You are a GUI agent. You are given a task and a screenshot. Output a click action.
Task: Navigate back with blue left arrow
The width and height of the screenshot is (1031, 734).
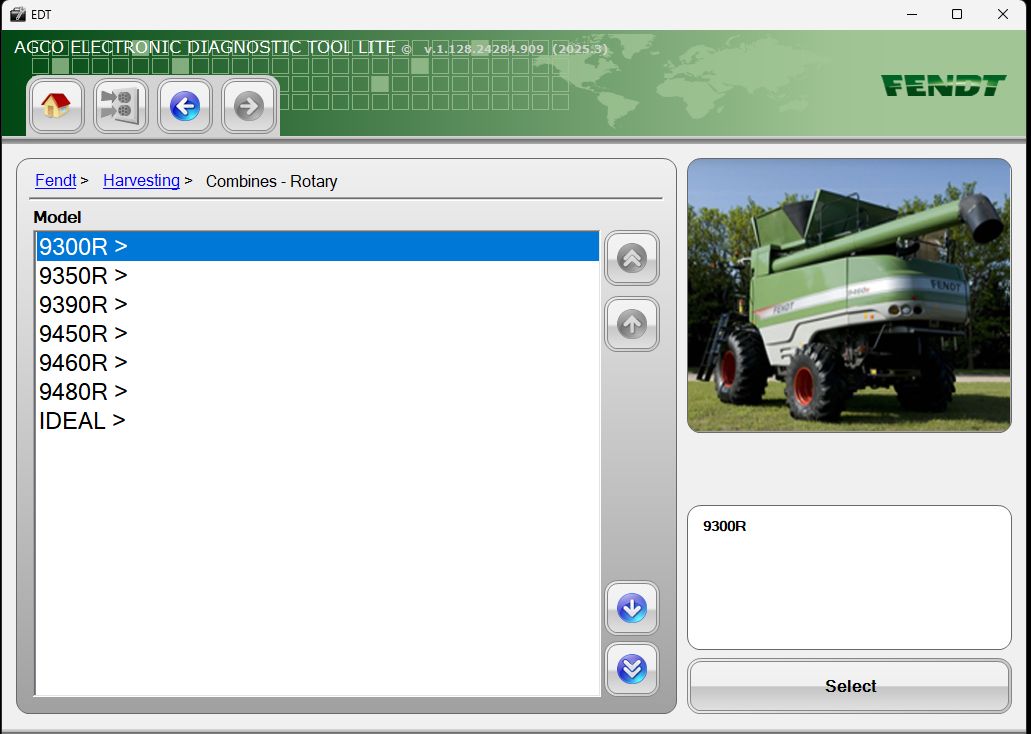pyautogui.click(x=185, y=106)
